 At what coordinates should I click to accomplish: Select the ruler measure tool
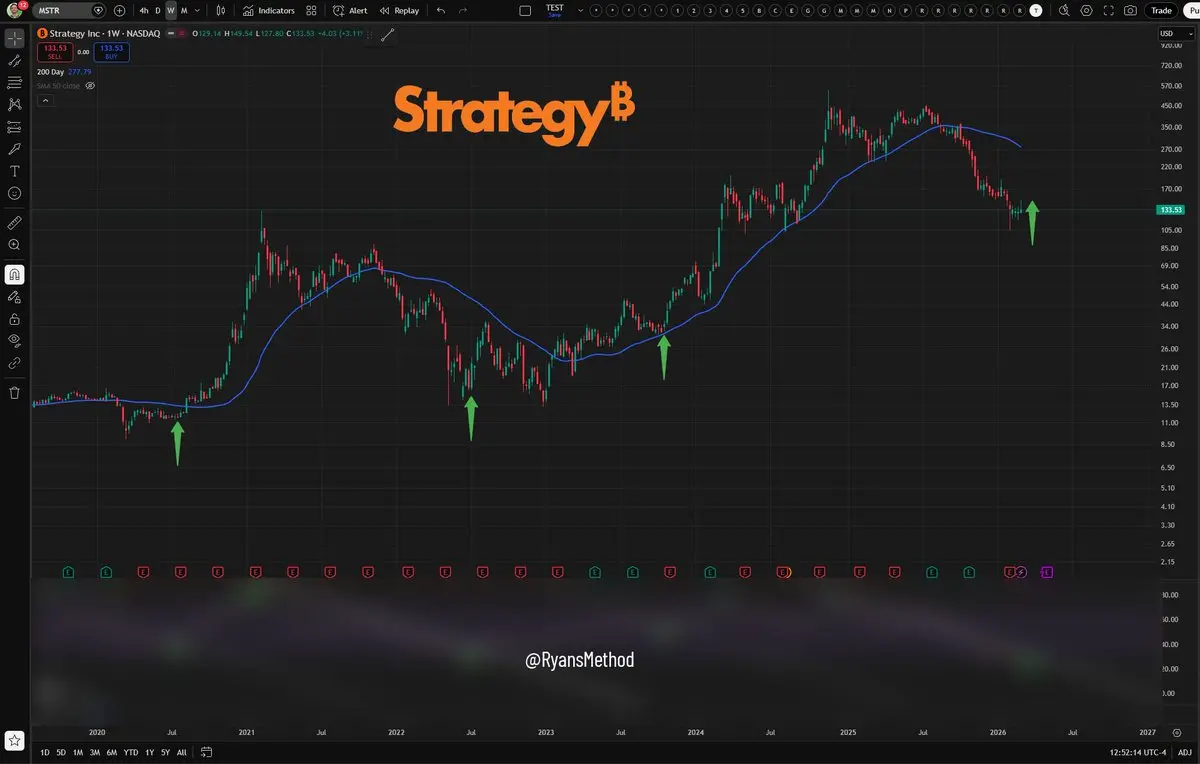click(15, 222)
